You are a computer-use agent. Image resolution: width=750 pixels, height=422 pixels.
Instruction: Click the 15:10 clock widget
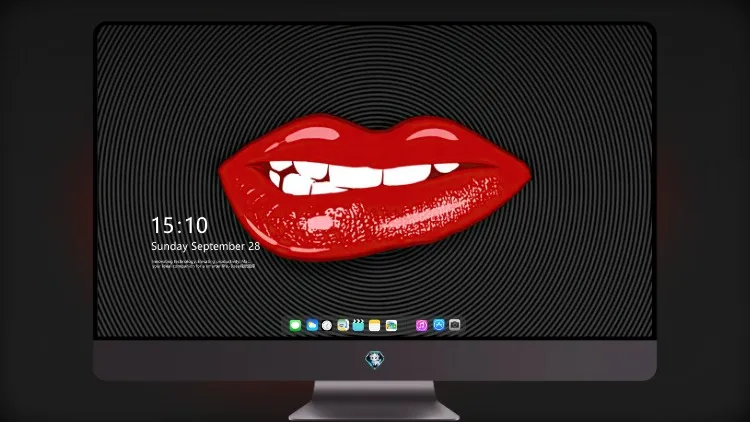(179, 225)
